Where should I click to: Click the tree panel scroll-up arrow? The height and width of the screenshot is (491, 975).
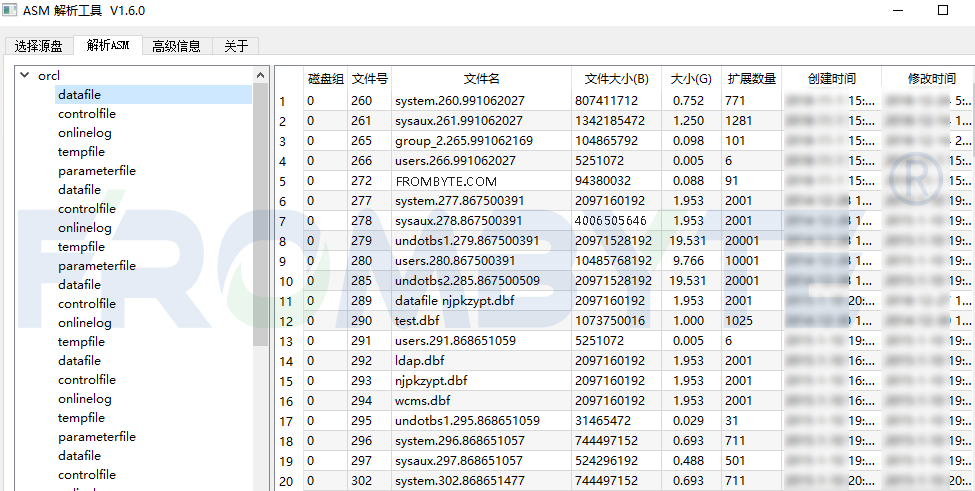click(261, 75)
